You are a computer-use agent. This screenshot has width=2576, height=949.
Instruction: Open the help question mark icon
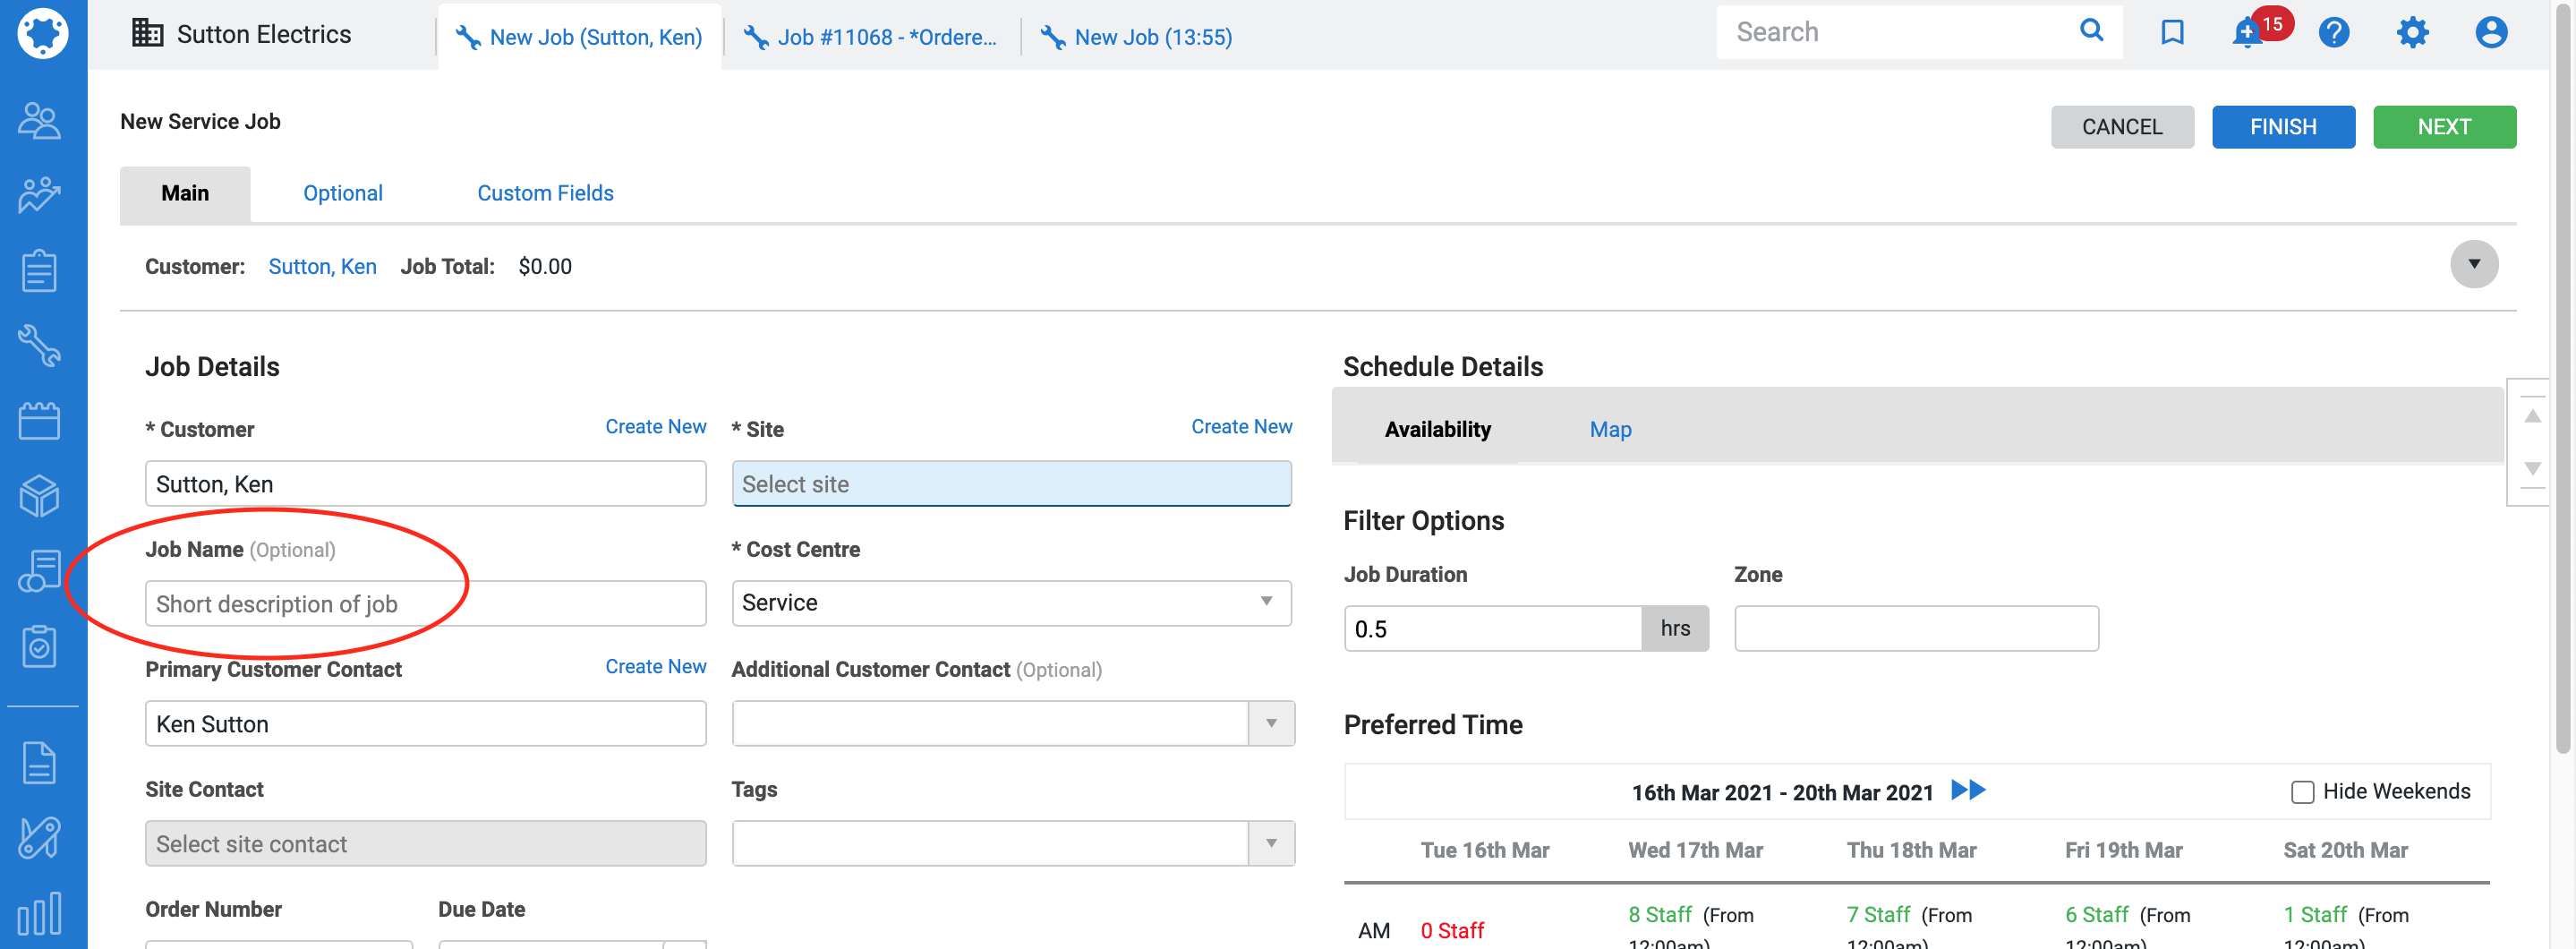[2333, 33]
